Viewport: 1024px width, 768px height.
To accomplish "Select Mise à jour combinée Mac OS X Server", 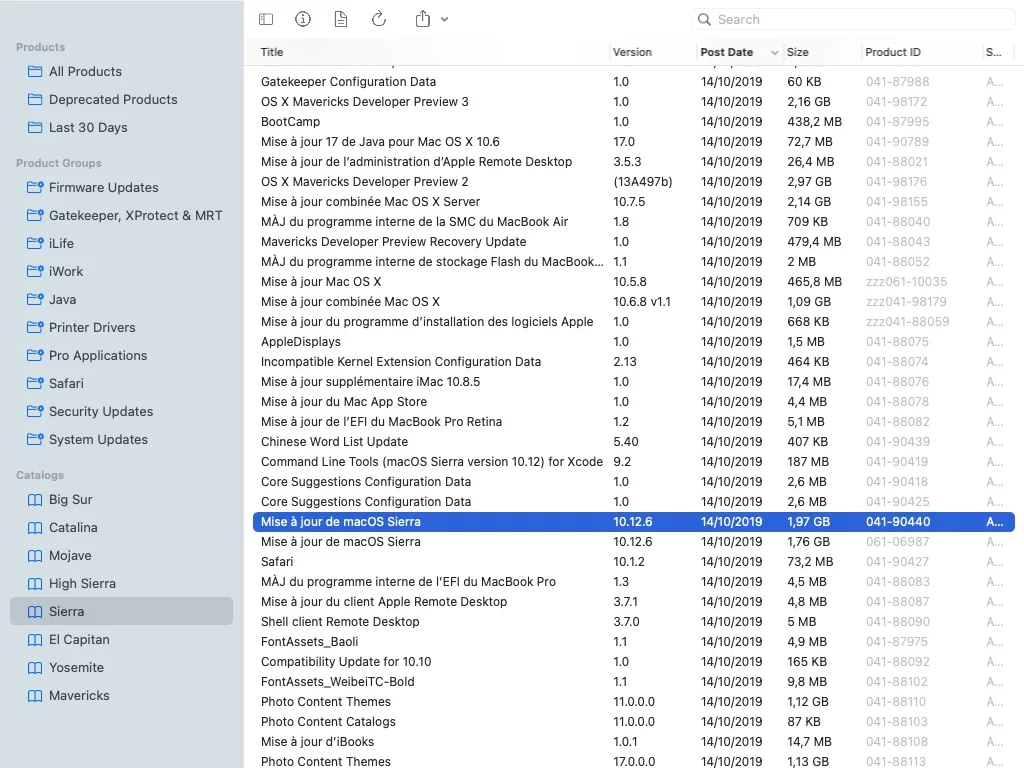I will [x=633, y=202].
